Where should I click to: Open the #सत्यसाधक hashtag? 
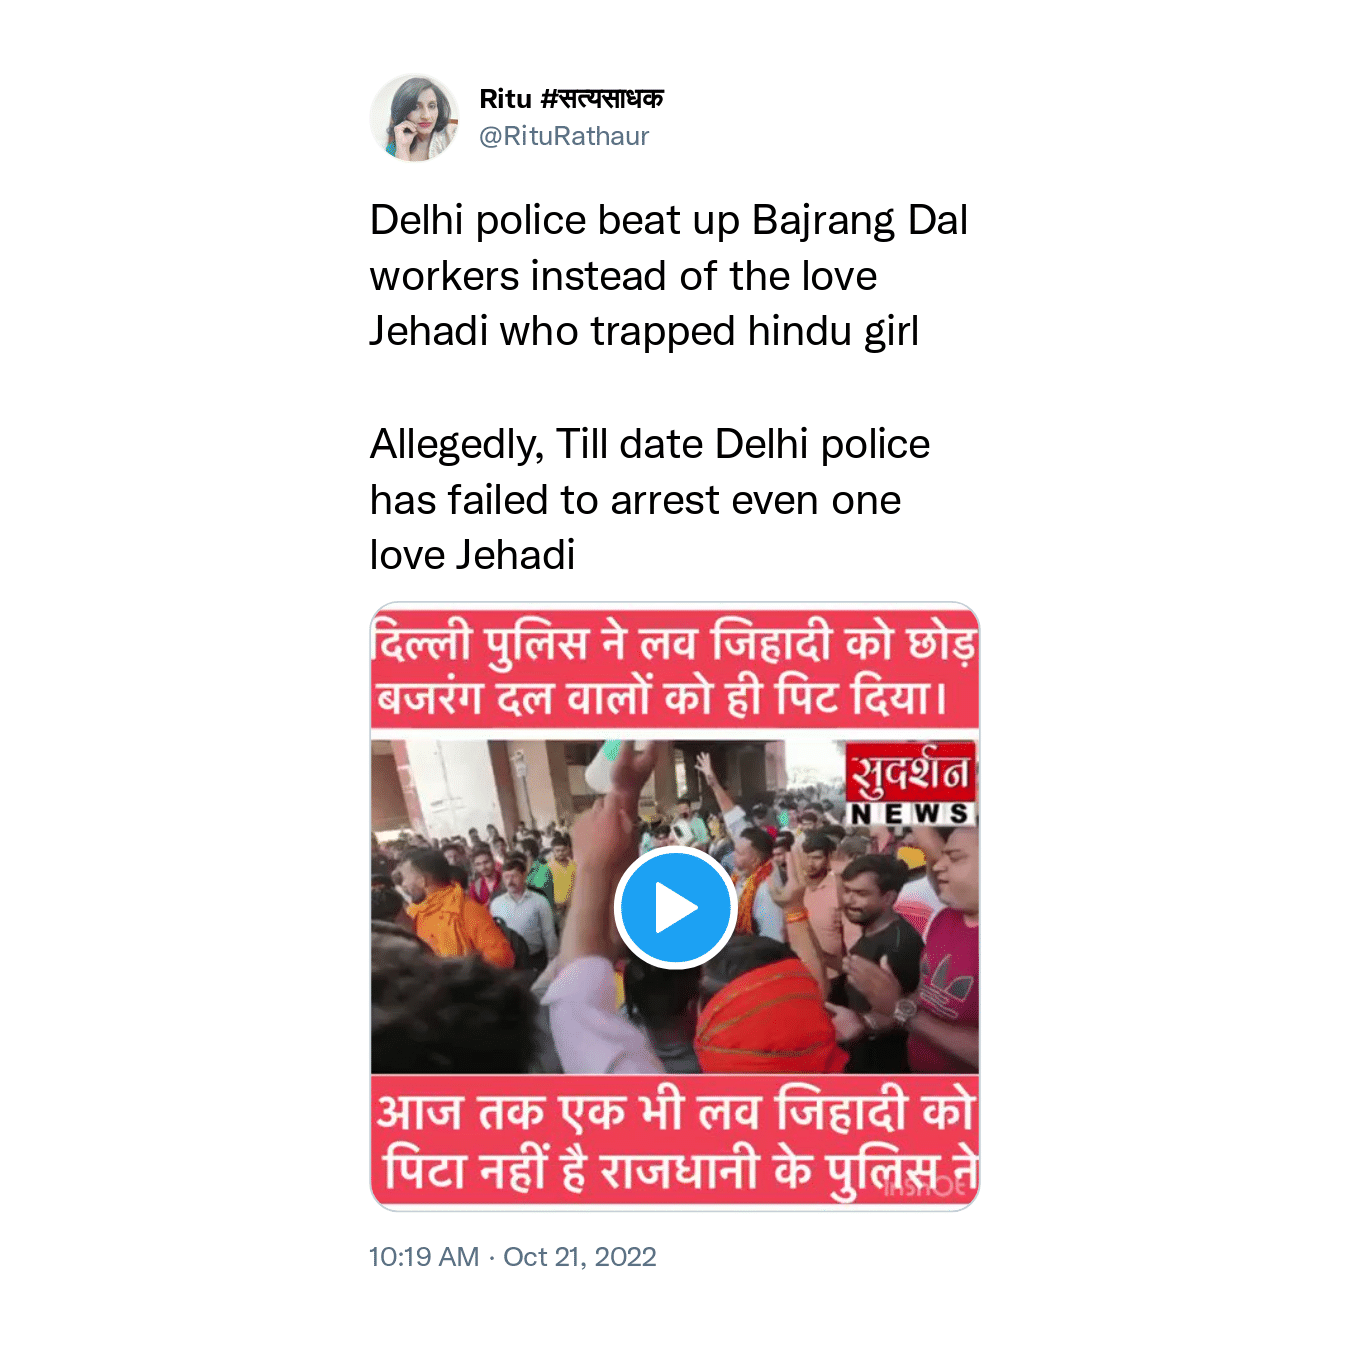pyautogui.click(x=601, y=99)
